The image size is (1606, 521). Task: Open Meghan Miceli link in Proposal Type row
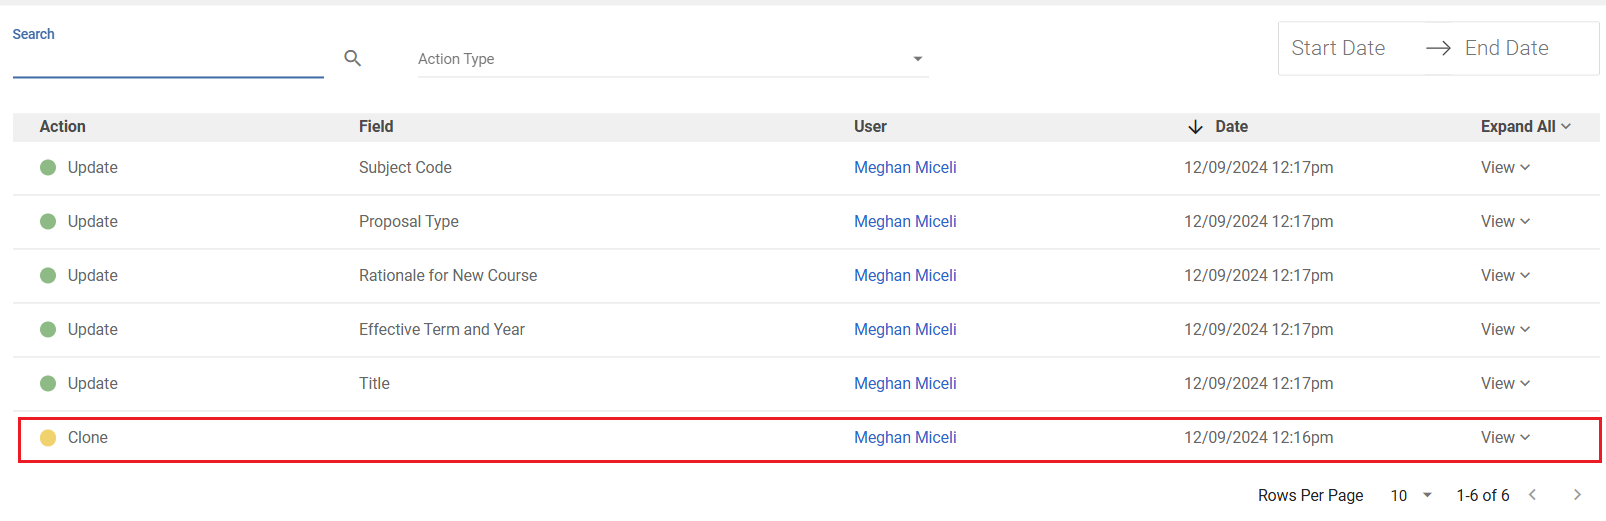pyautogui.click(x=905, y=222)
